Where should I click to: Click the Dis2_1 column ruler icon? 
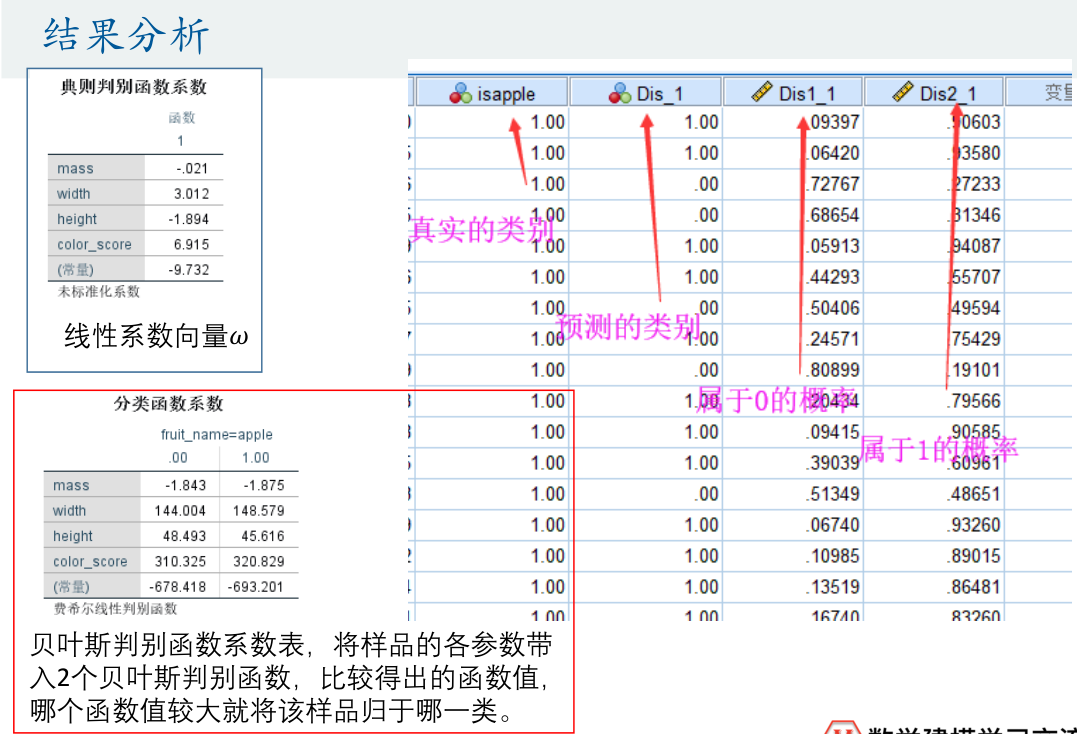tap(903, 92)
